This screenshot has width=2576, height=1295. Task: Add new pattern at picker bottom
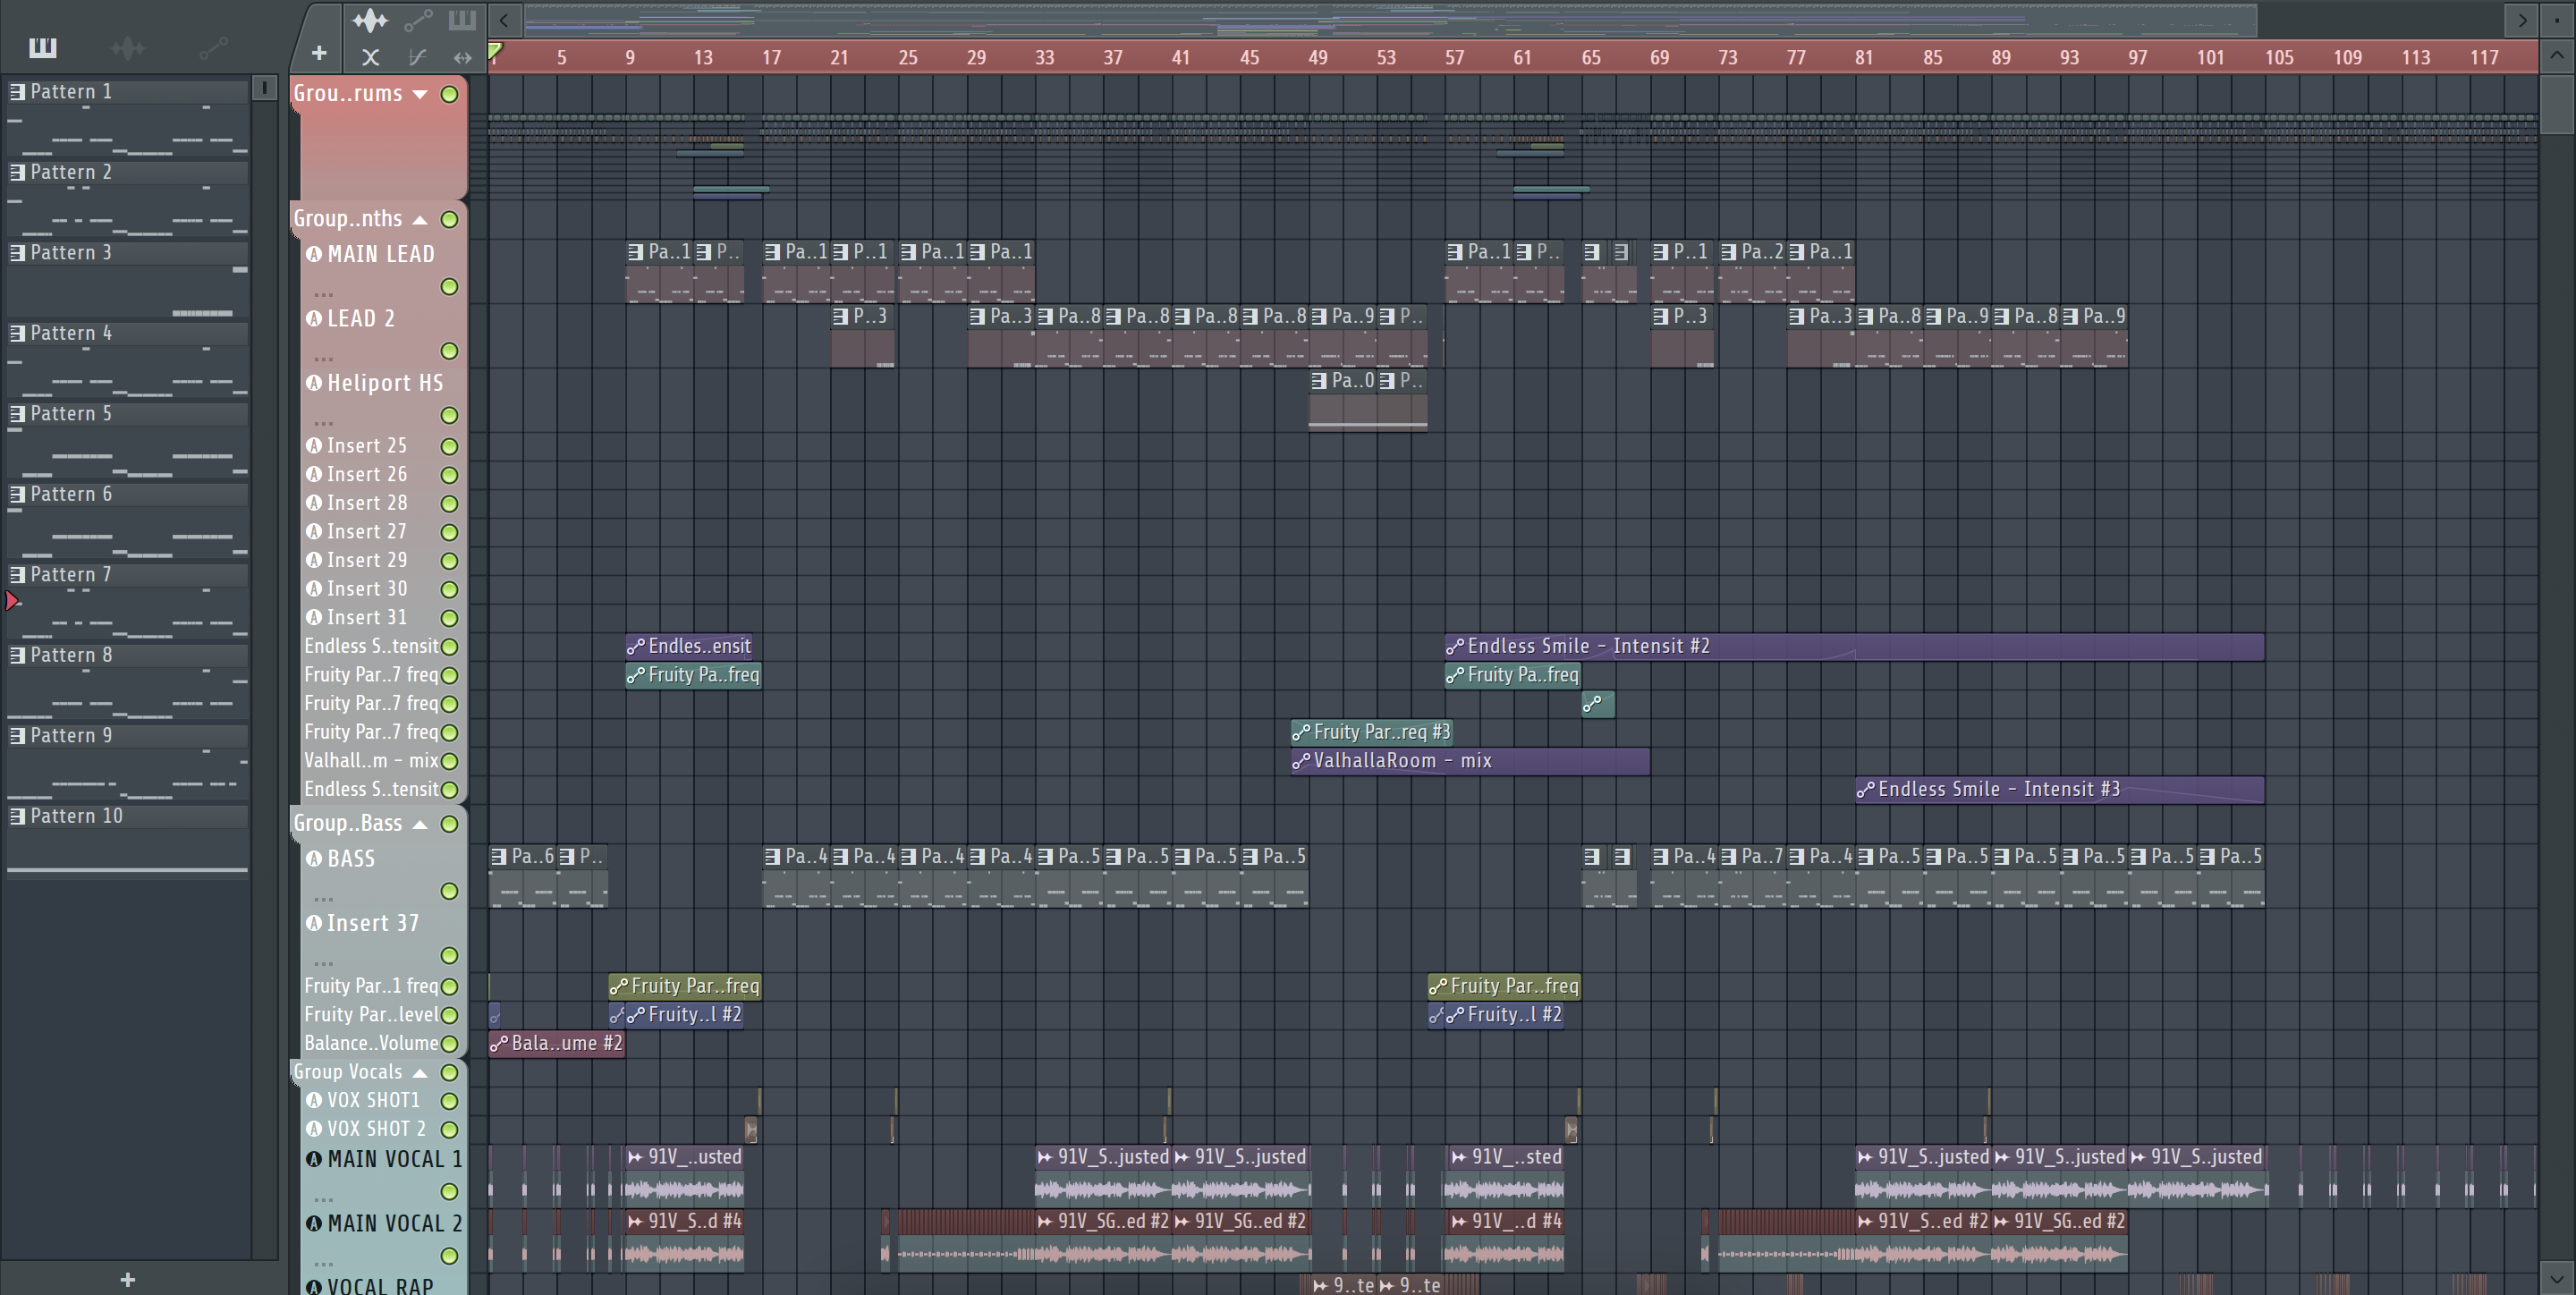pos(127,1279)
